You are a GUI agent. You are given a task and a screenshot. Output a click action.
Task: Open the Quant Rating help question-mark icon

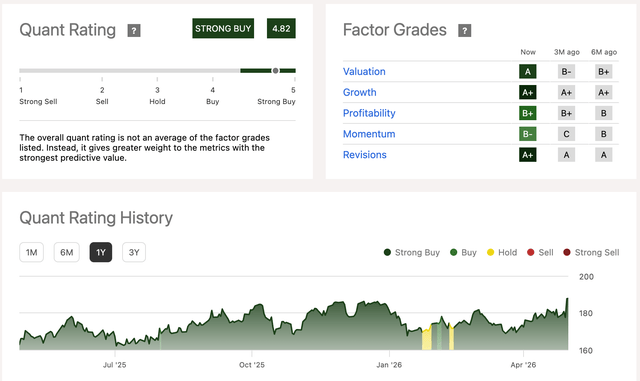point(134,31)
